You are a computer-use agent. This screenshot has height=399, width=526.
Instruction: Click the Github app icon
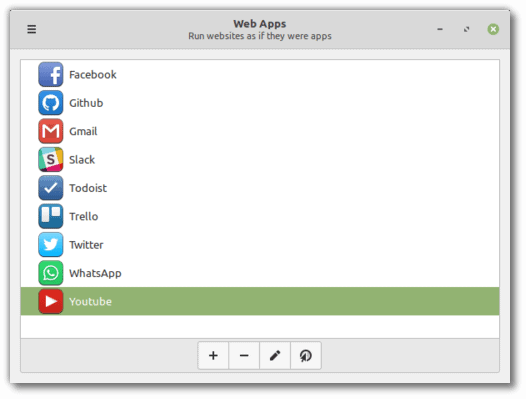pyautogui.click(x=50, y=103)
